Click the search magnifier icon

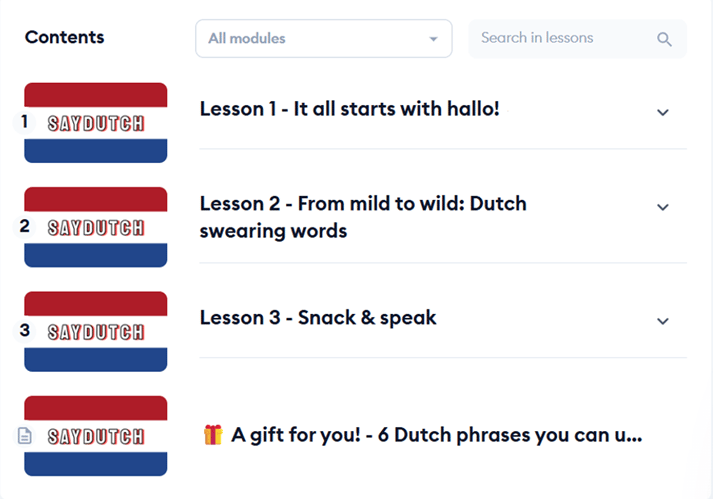pos(665,39)
